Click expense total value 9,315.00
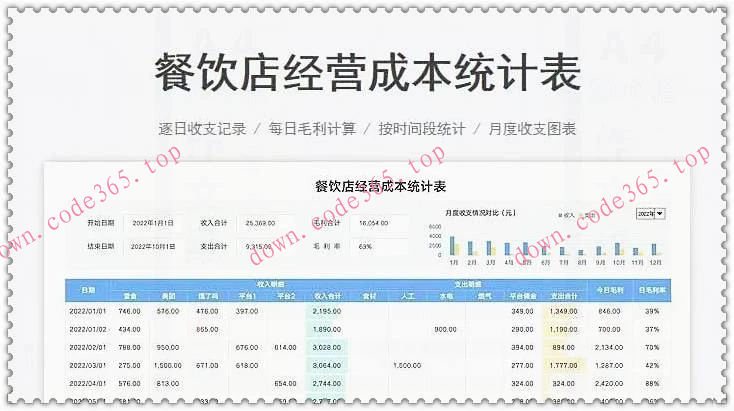The image size is (734, 411). click(258, 246)
